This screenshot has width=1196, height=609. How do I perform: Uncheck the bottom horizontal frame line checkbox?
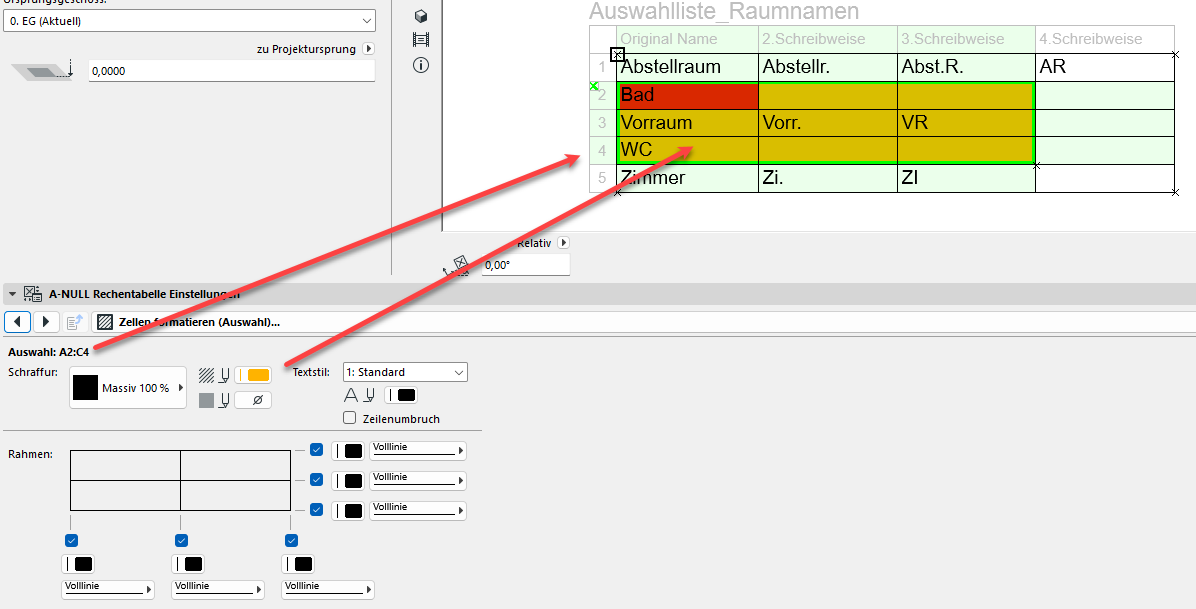(x=317, y=510)
